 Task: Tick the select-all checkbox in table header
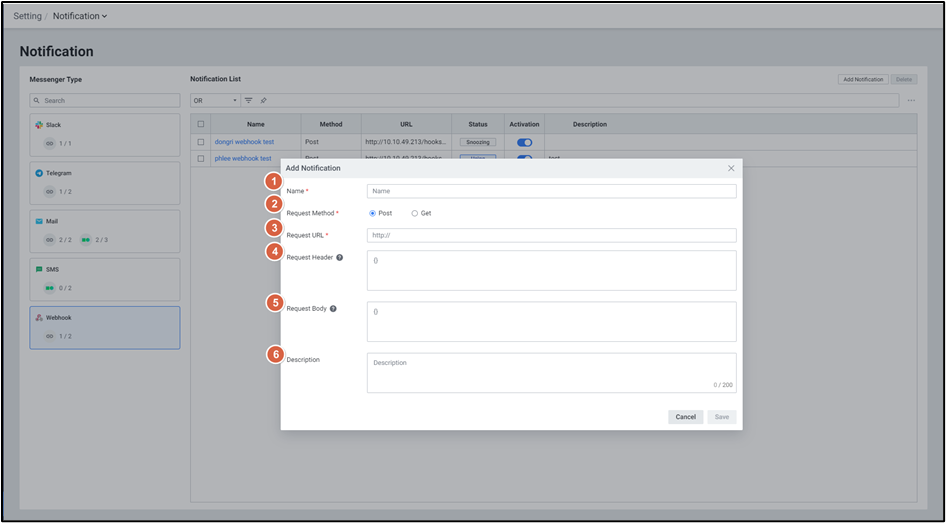click(201, 124)
